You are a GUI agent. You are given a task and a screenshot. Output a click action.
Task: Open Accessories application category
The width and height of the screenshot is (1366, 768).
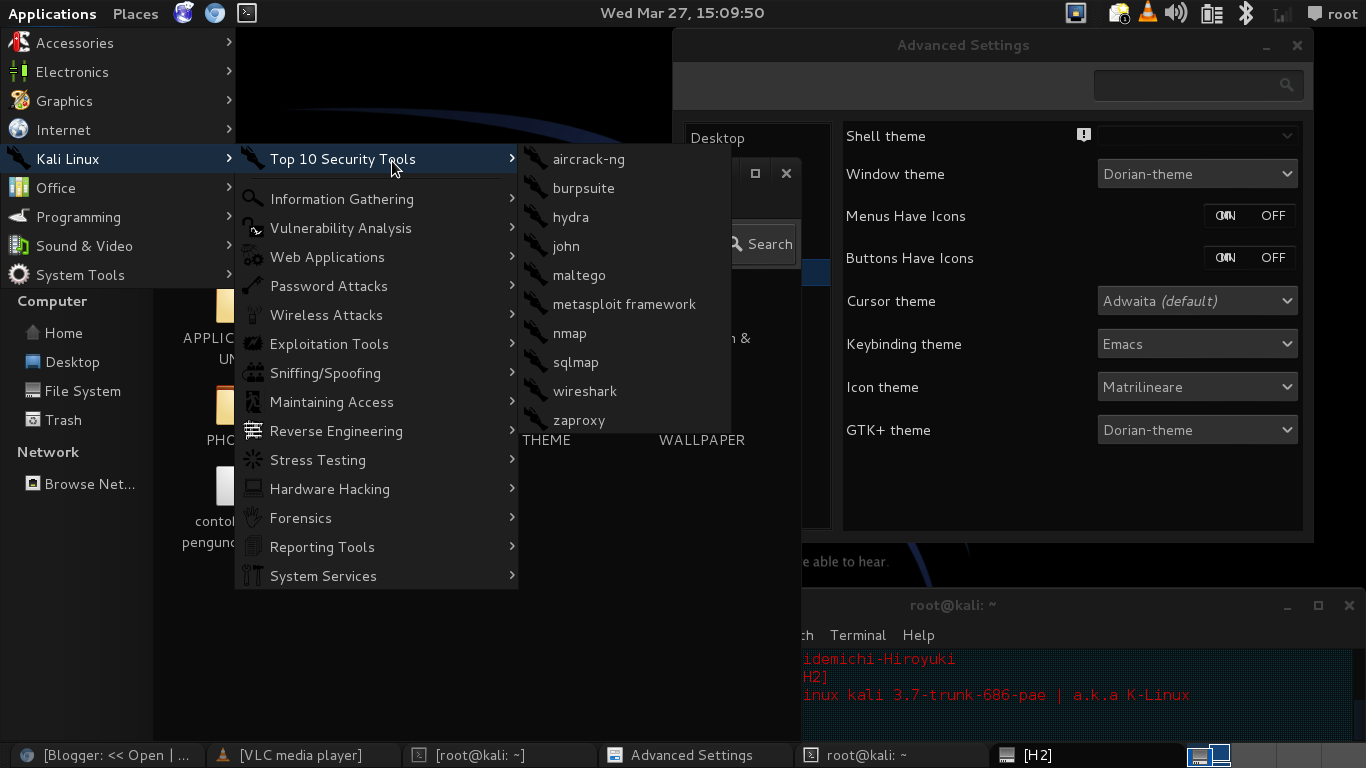coord(118,43)
